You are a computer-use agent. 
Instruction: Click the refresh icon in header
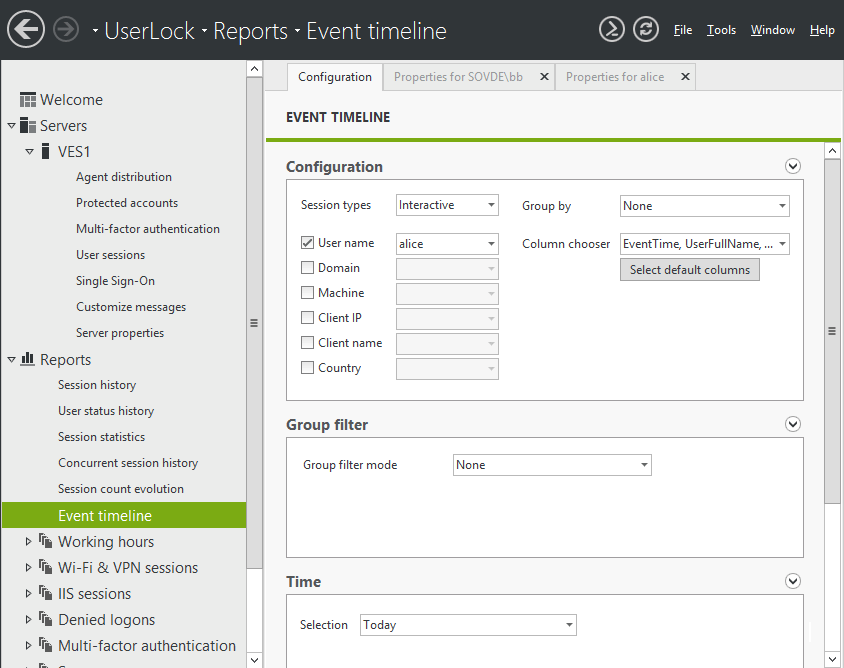pyautogui.click(x=646, y=29)
